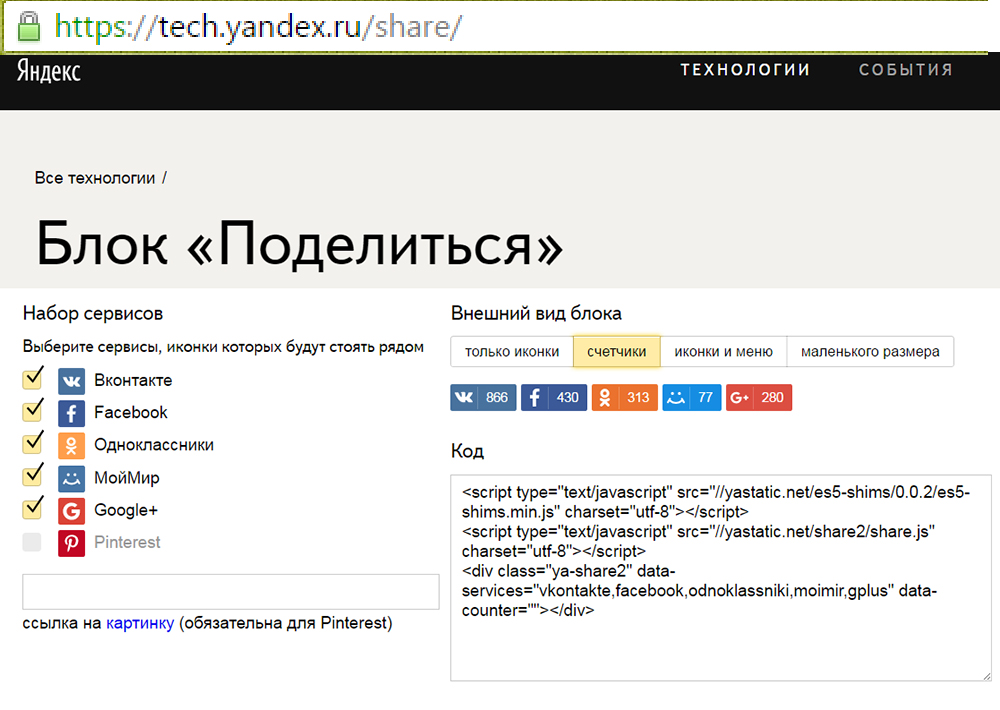The image size is (1000, 710).
Task: Open the ТЕХНОЛОГИИ header menu
Action: (745, 70)
